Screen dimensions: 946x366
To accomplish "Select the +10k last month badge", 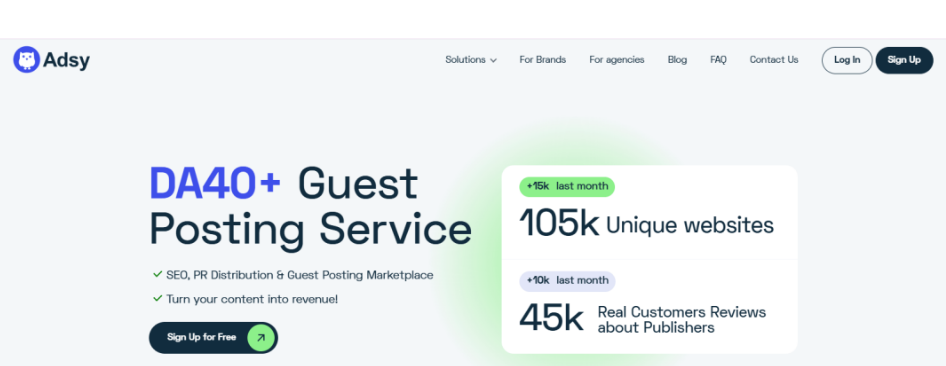I will coord(567,280).
